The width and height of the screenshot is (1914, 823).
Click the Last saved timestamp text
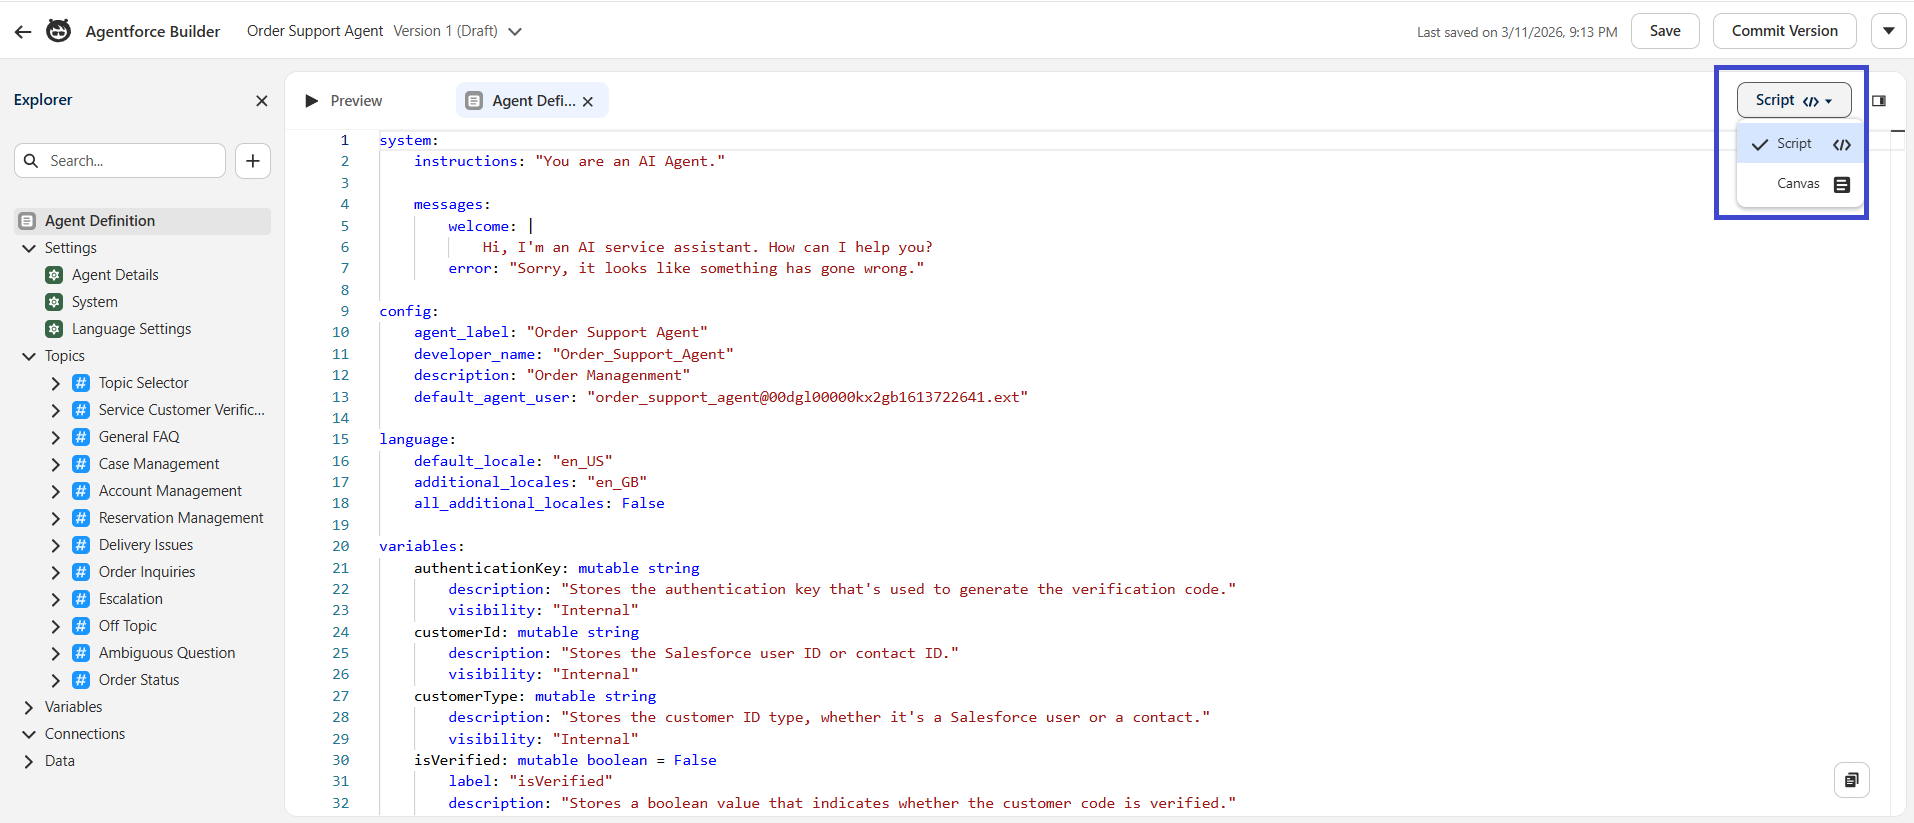(x=1517, y=32)
